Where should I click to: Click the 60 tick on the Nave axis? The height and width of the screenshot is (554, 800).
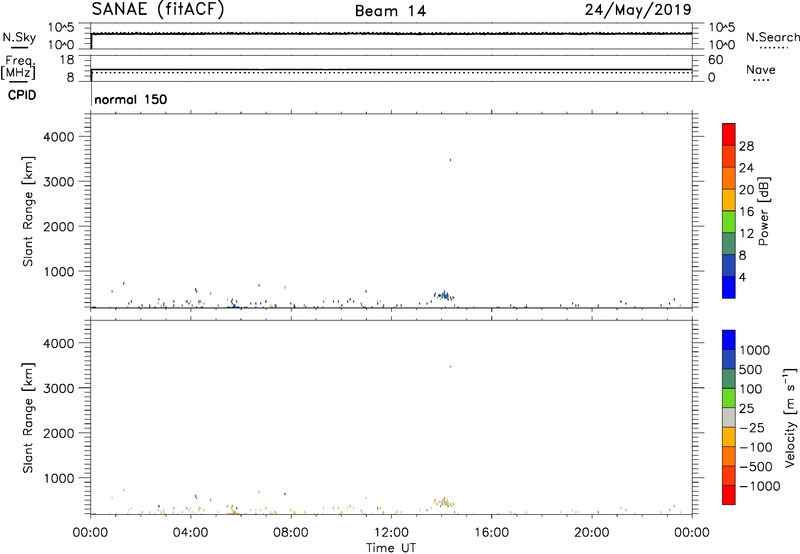point(715,60)
